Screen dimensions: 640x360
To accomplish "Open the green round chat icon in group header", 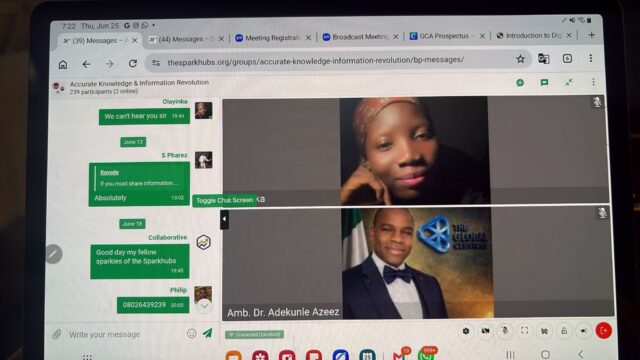I will point(520,83).
